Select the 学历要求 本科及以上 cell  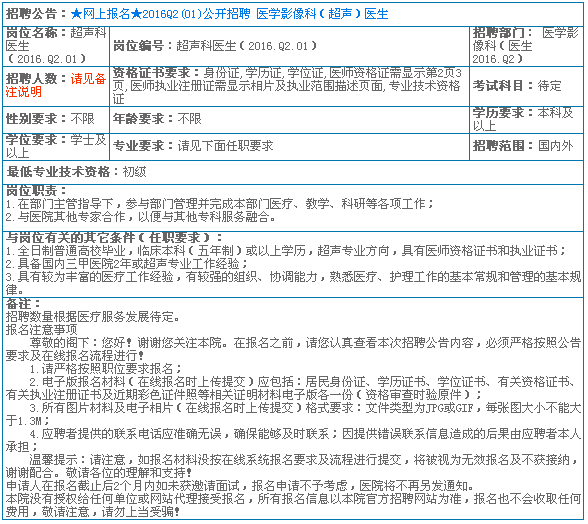click(x=526, y=119)
